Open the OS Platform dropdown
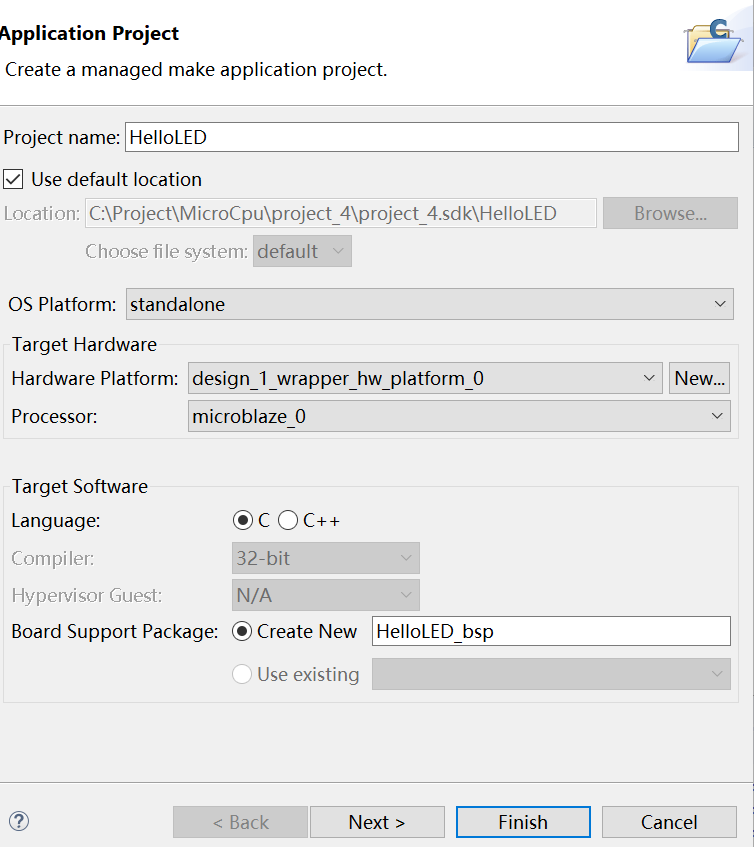754x847 pixels. click(x=429, y=304)
